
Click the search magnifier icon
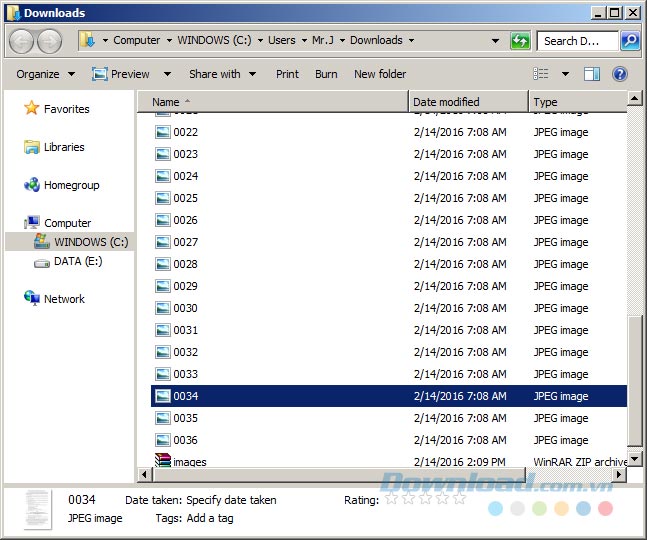(x=630, y=41)
